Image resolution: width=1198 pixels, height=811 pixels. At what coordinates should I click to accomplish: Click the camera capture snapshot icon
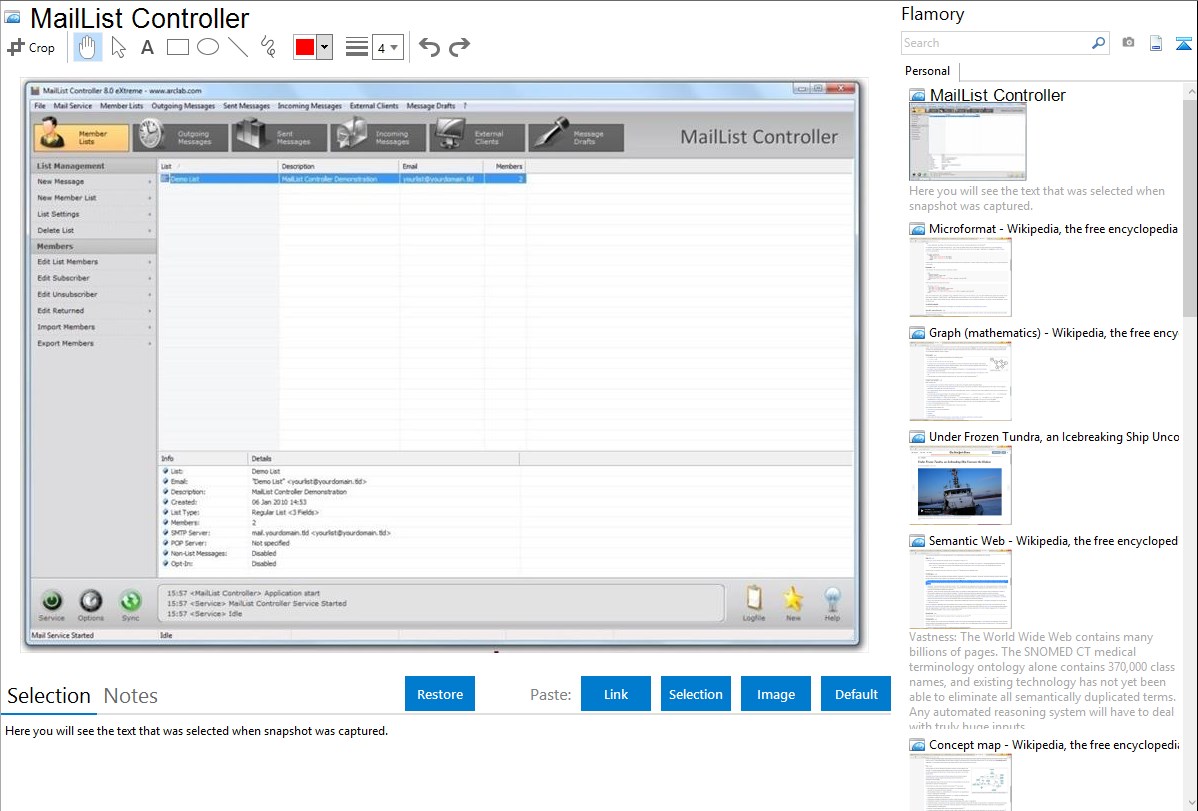pyautogui.click(x=1128, y=43)
